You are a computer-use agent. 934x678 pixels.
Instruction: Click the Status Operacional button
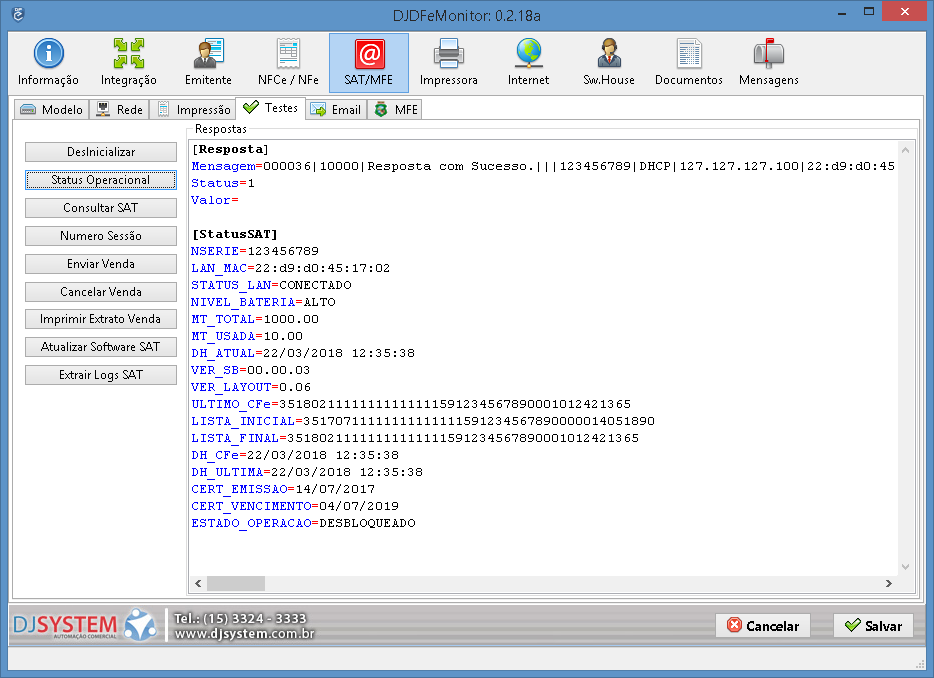(101, 180)
